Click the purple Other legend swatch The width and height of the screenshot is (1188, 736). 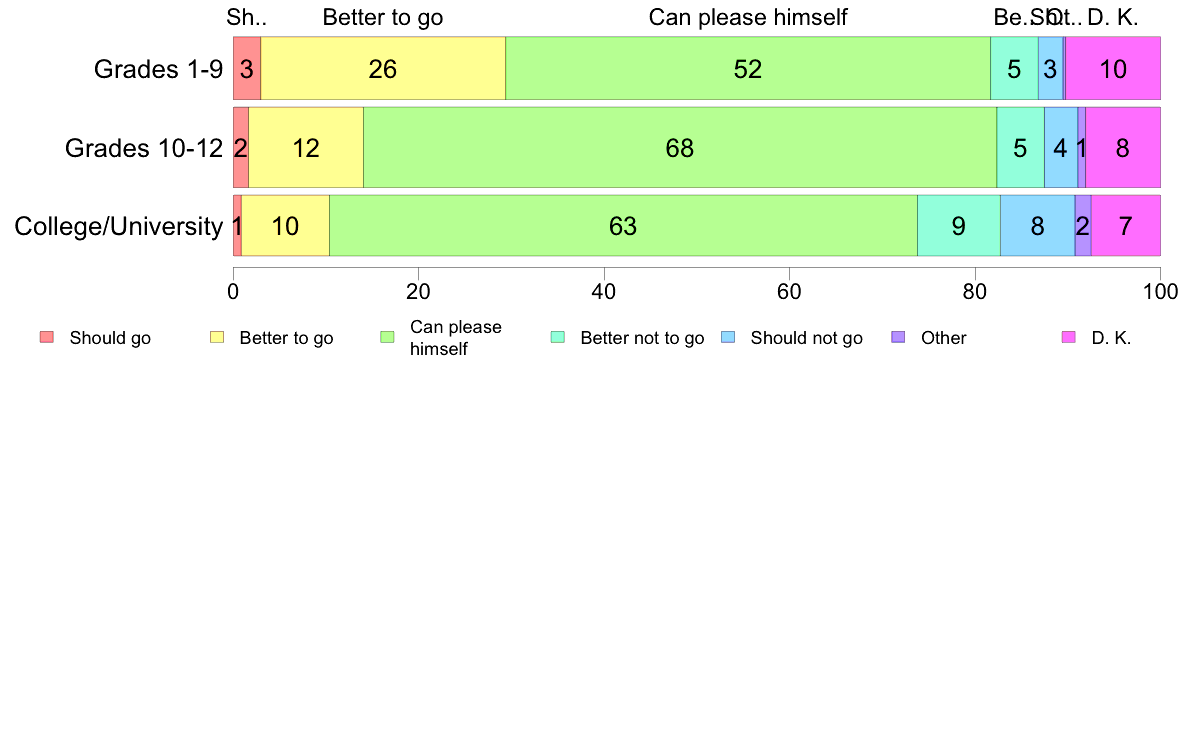coord(899,337)
